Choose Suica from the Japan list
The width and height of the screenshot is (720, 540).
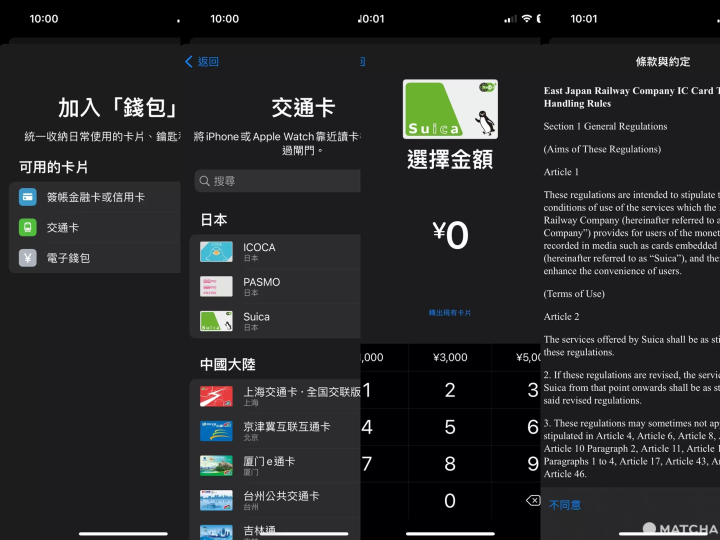(x=275, y=321)
